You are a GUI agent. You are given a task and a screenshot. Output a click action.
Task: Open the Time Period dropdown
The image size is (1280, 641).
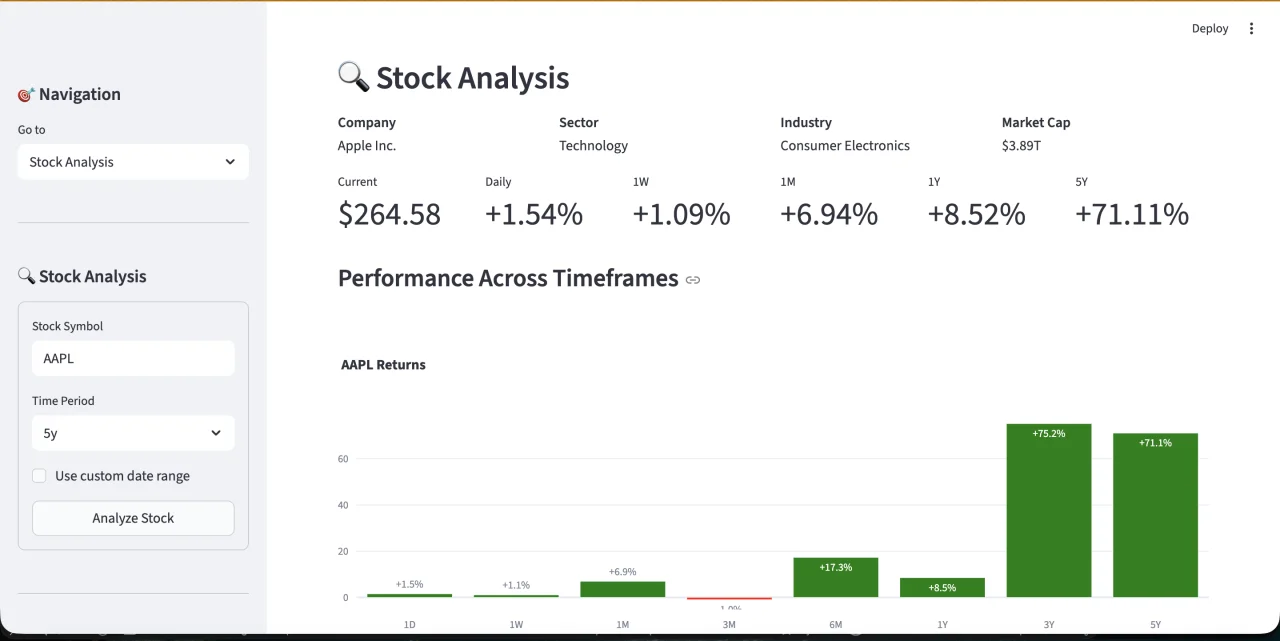click(x=133, y=433)
